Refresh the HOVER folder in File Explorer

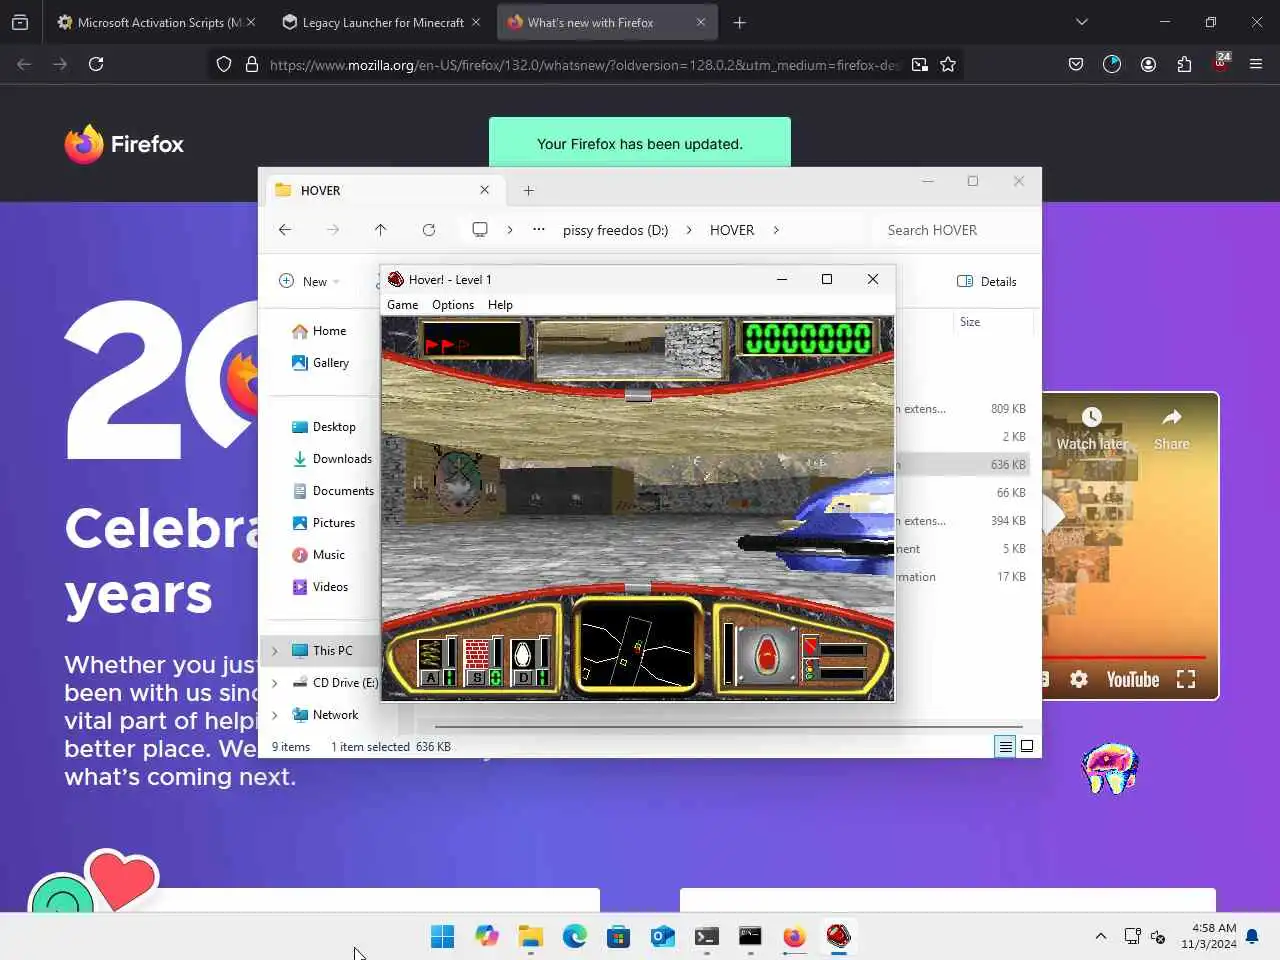click(x=429, y=230)
